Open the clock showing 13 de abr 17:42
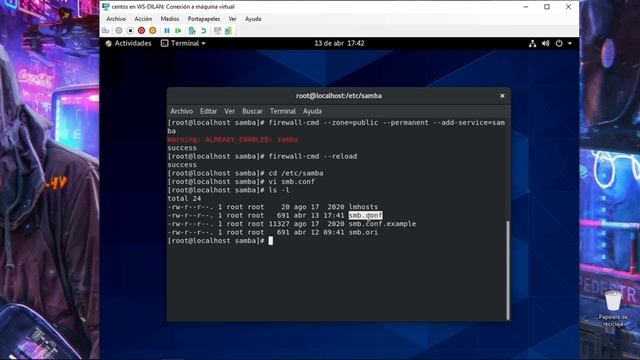 point(339,43)
